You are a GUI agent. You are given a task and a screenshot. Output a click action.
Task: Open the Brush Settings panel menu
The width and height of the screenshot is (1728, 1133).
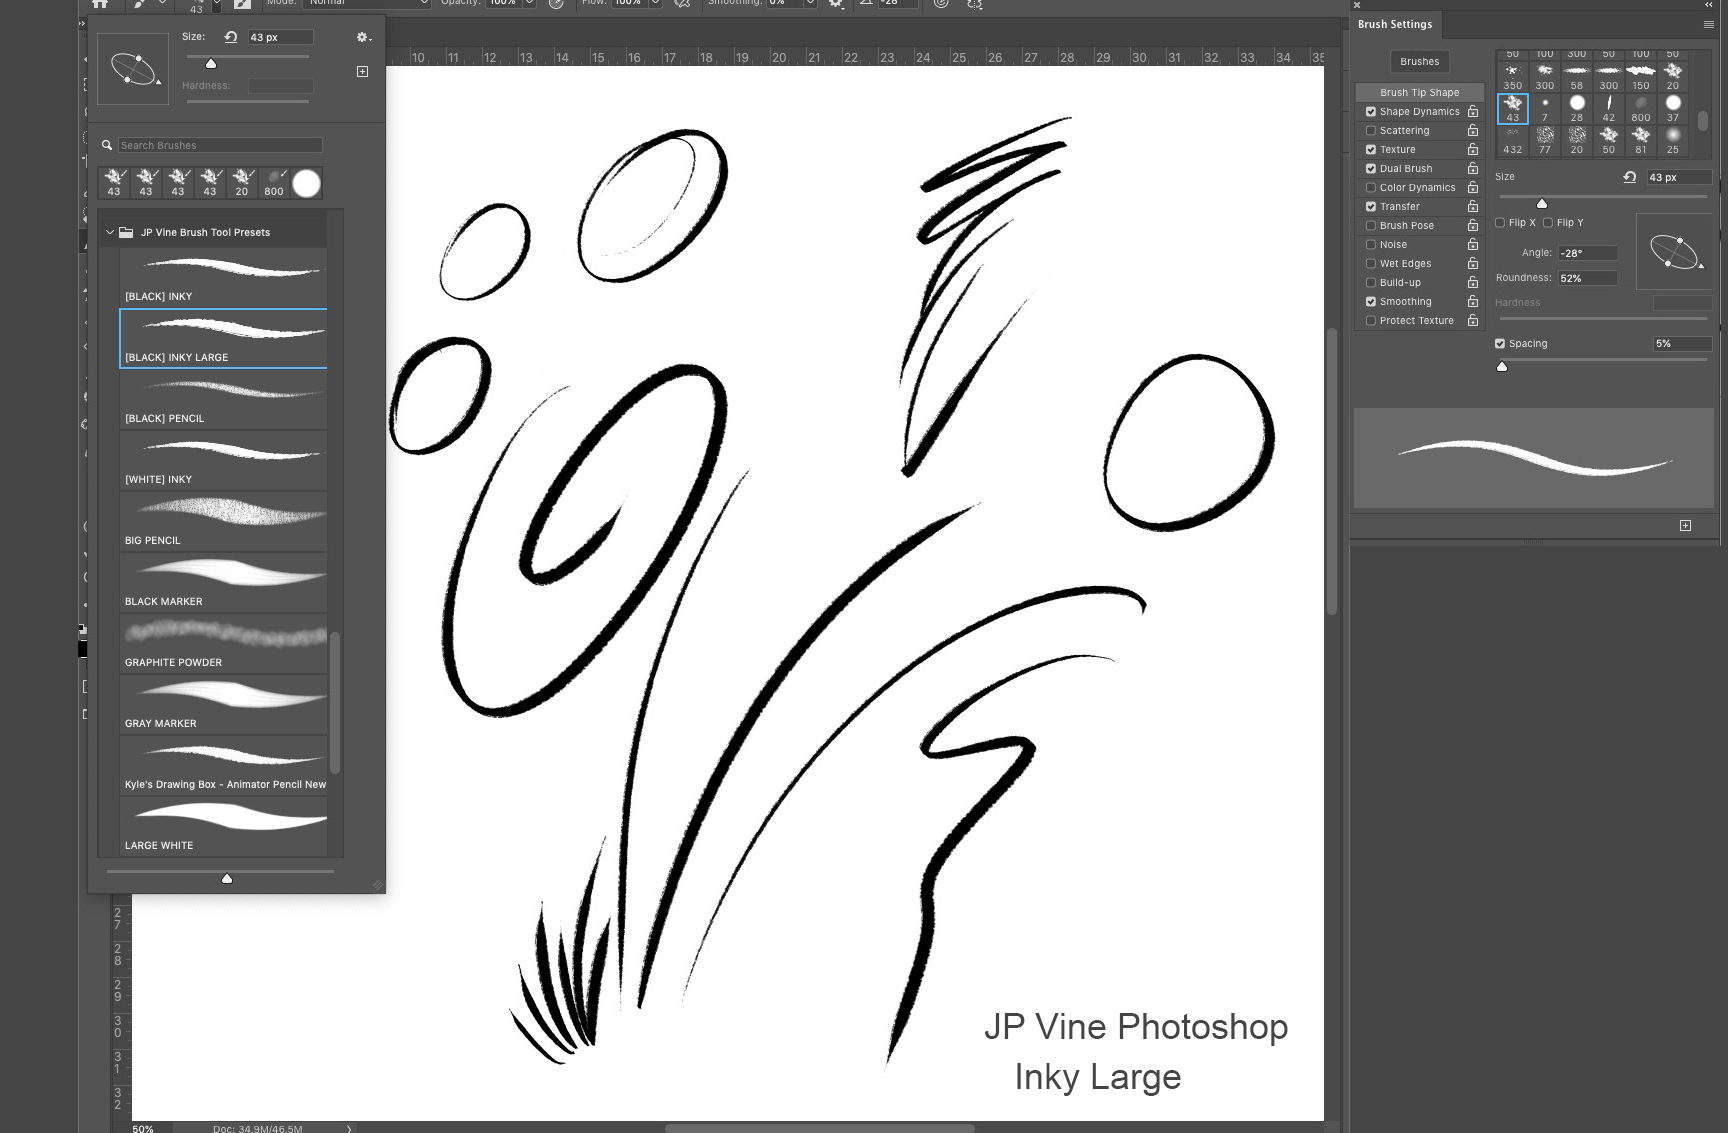point(1709,24)
